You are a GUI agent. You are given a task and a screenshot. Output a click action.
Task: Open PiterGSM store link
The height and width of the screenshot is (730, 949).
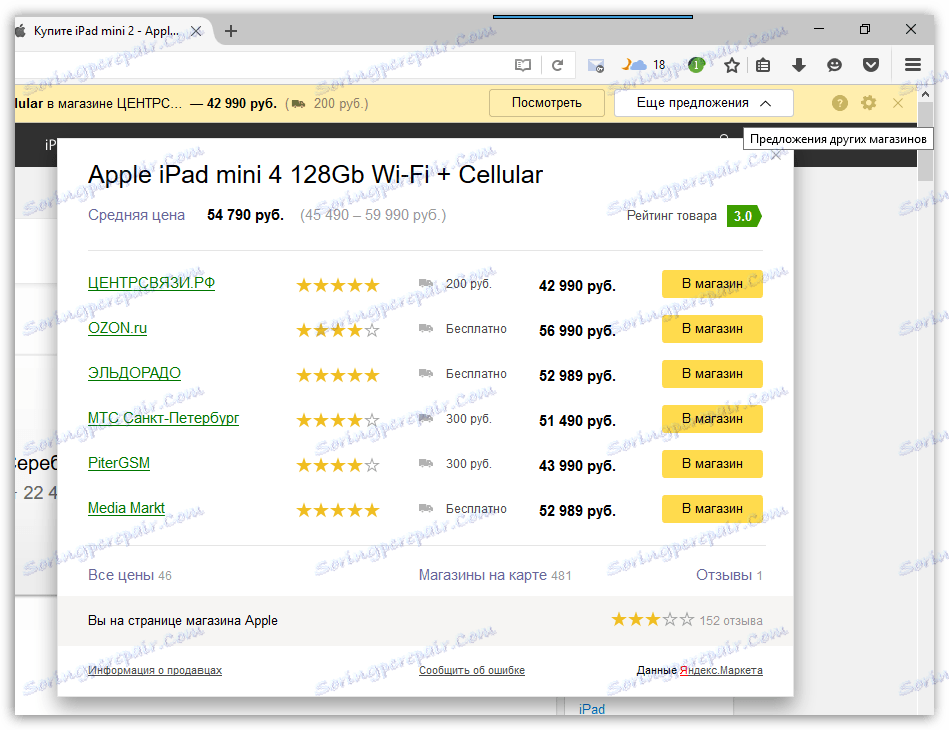(119, 463)
